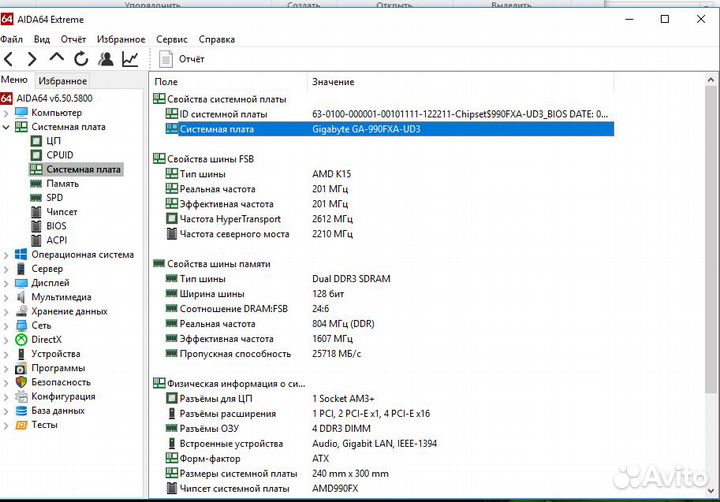The image size is (720, 502).
Task: Collapse the Системная плата parent tree node
Action: point(6,127)
